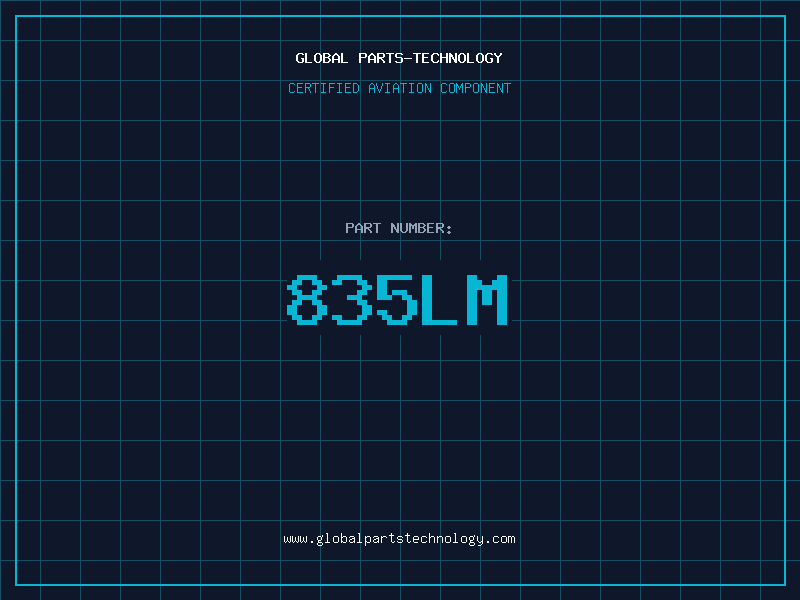Select the part number 835LM
This screenshot has height=600, width=800.
(397, 299)
